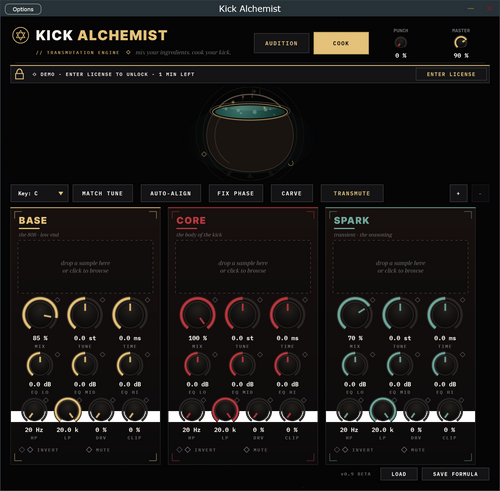Mute the SPARK layer
Image resolution: width=500 pixels, height=491 pixels.
(x=413, y=450)
